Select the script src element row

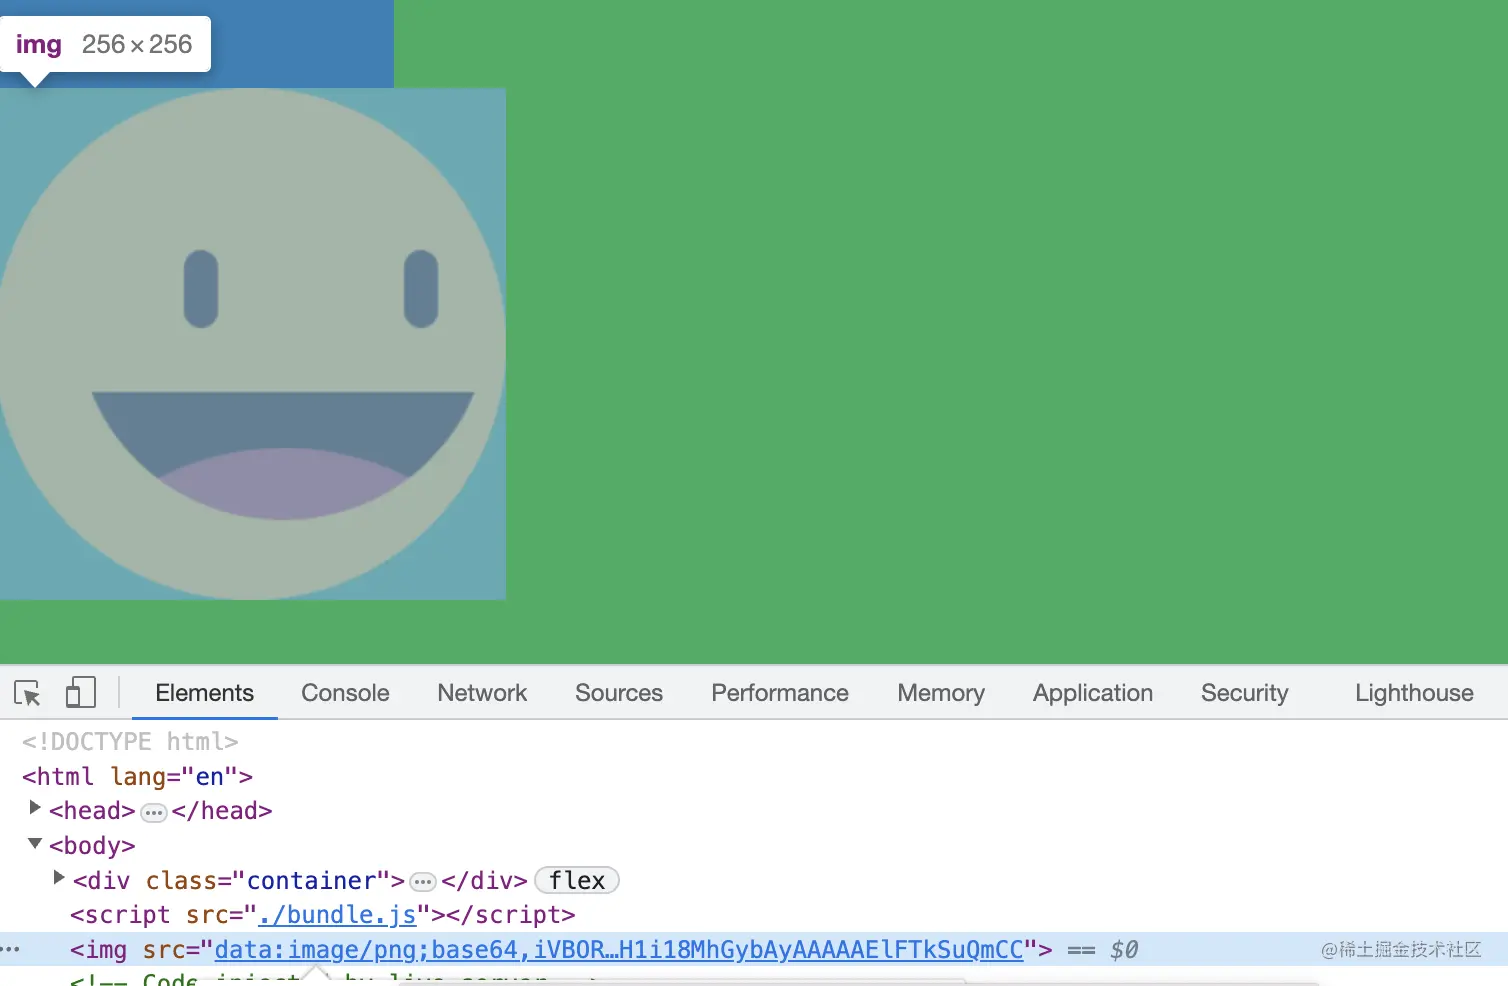click(323, 915)
